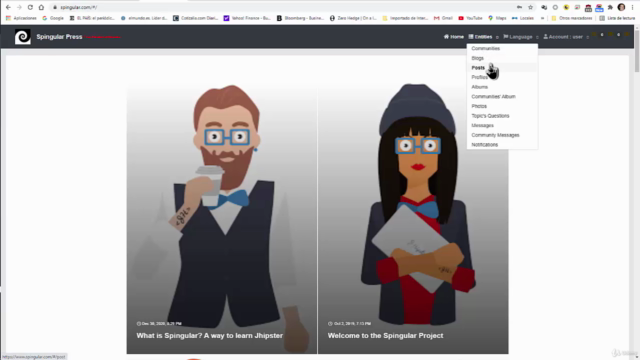Open the Chrome profile avatar
The width and height of the screenshot is (640, 360).
pos(621,7)
